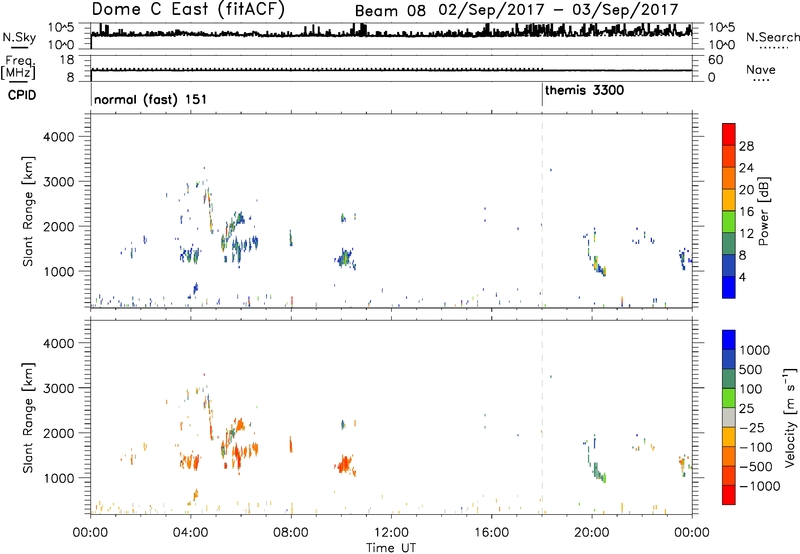Click the '12:00' time axis tick label
The height and width of the screenshot is (554, 800).
click(x=391, y=533)
